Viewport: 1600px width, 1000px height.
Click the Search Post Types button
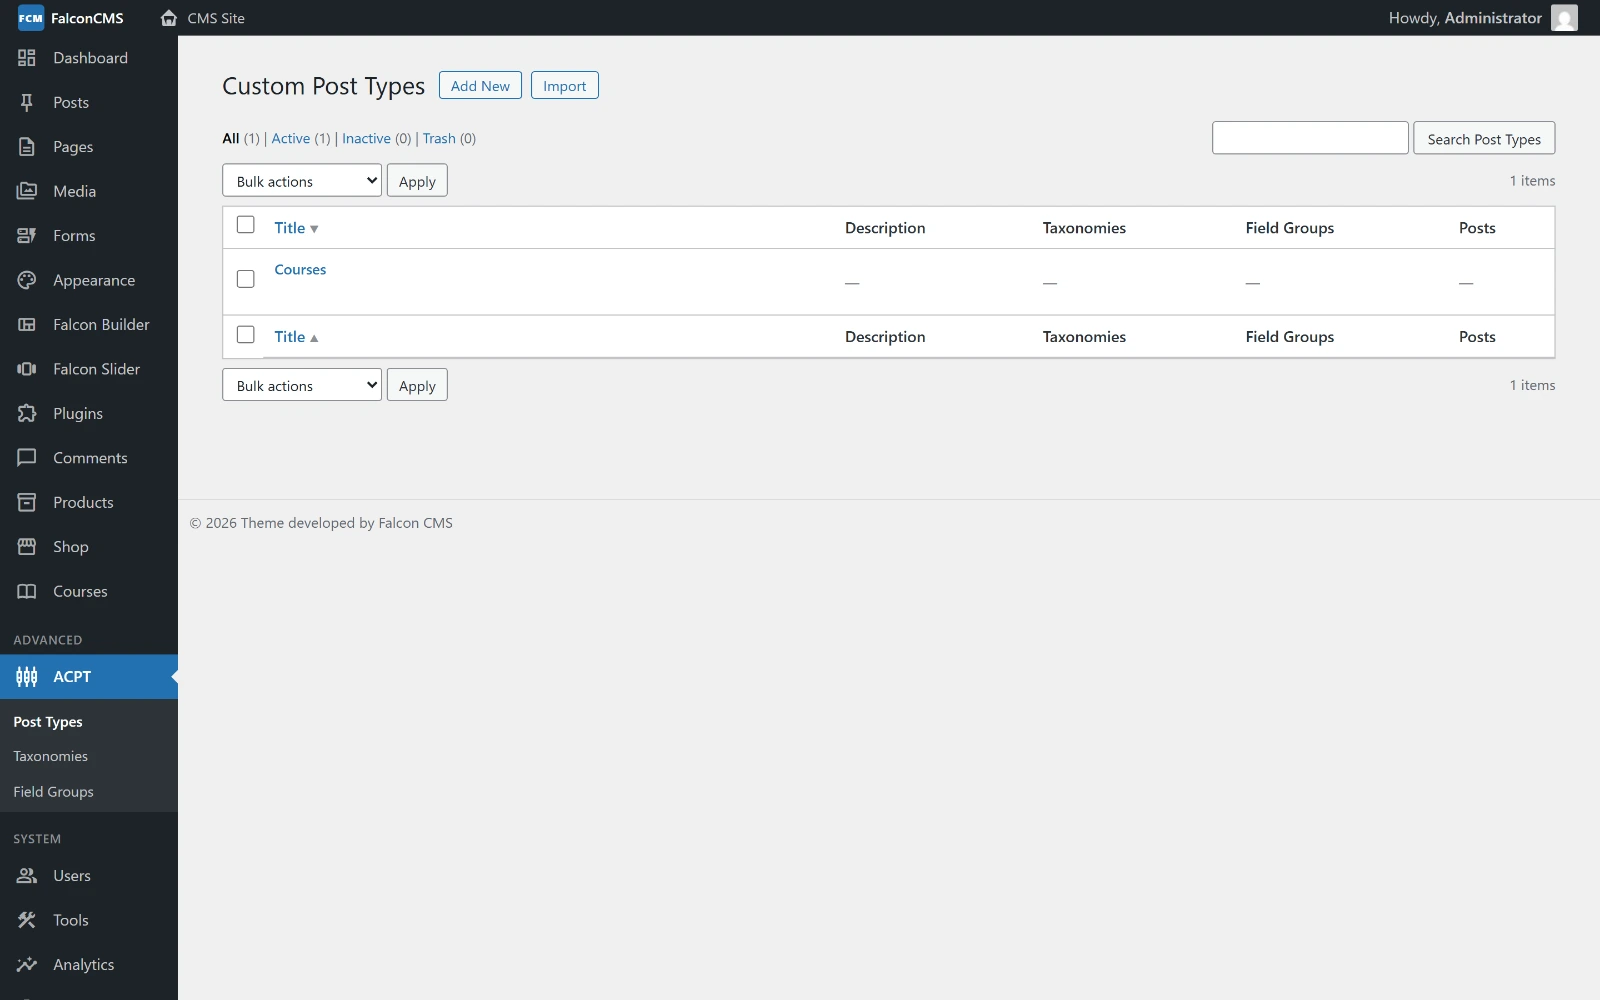pyautogui.click(x=1484, y=139)
